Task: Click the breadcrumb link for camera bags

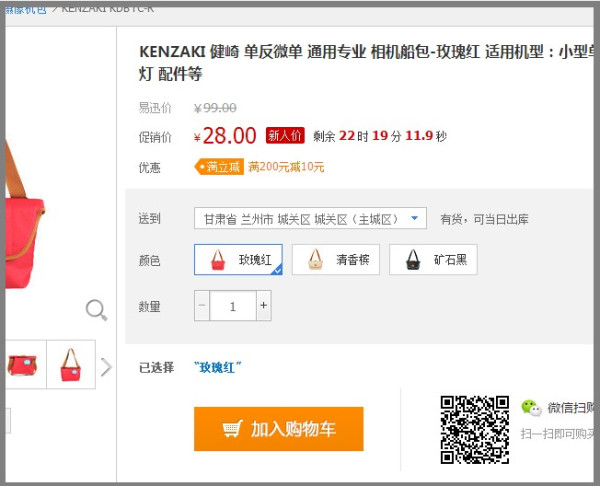Action: pos(26,9)
